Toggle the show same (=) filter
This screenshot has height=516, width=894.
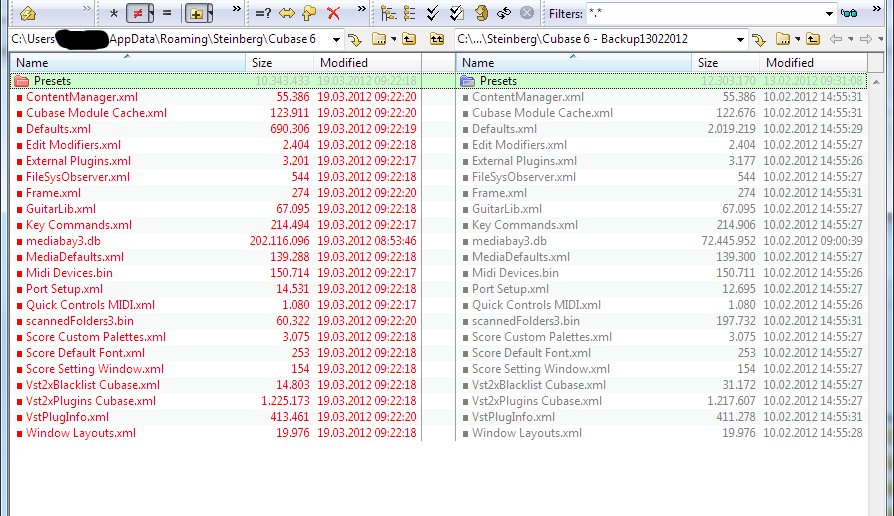point(167,13)
